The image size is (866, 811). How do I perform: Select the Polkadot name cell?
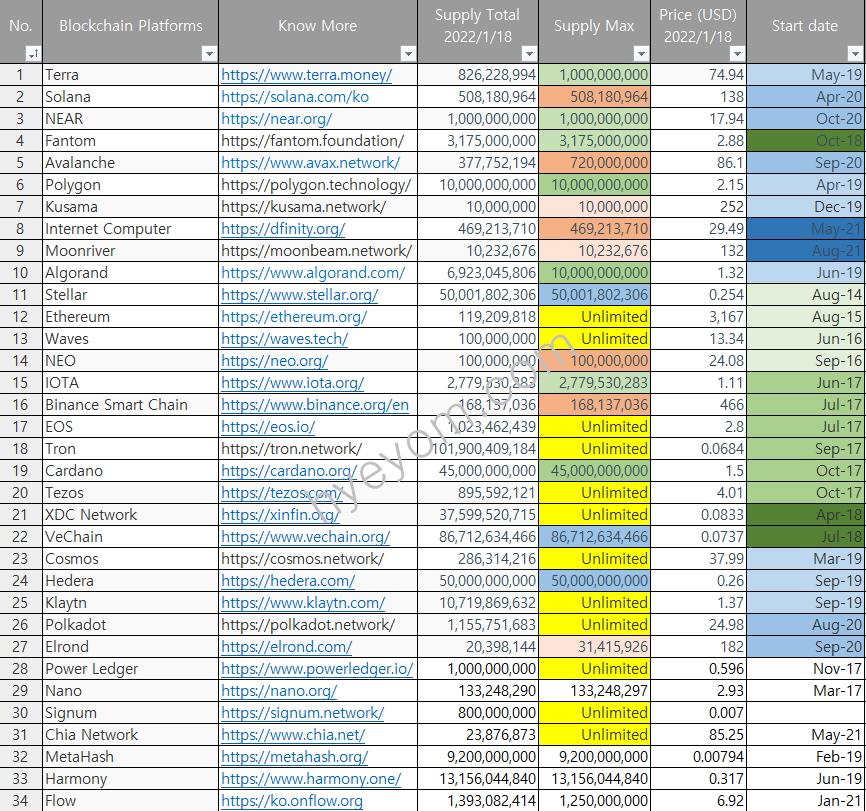click(x=130, y=625)
